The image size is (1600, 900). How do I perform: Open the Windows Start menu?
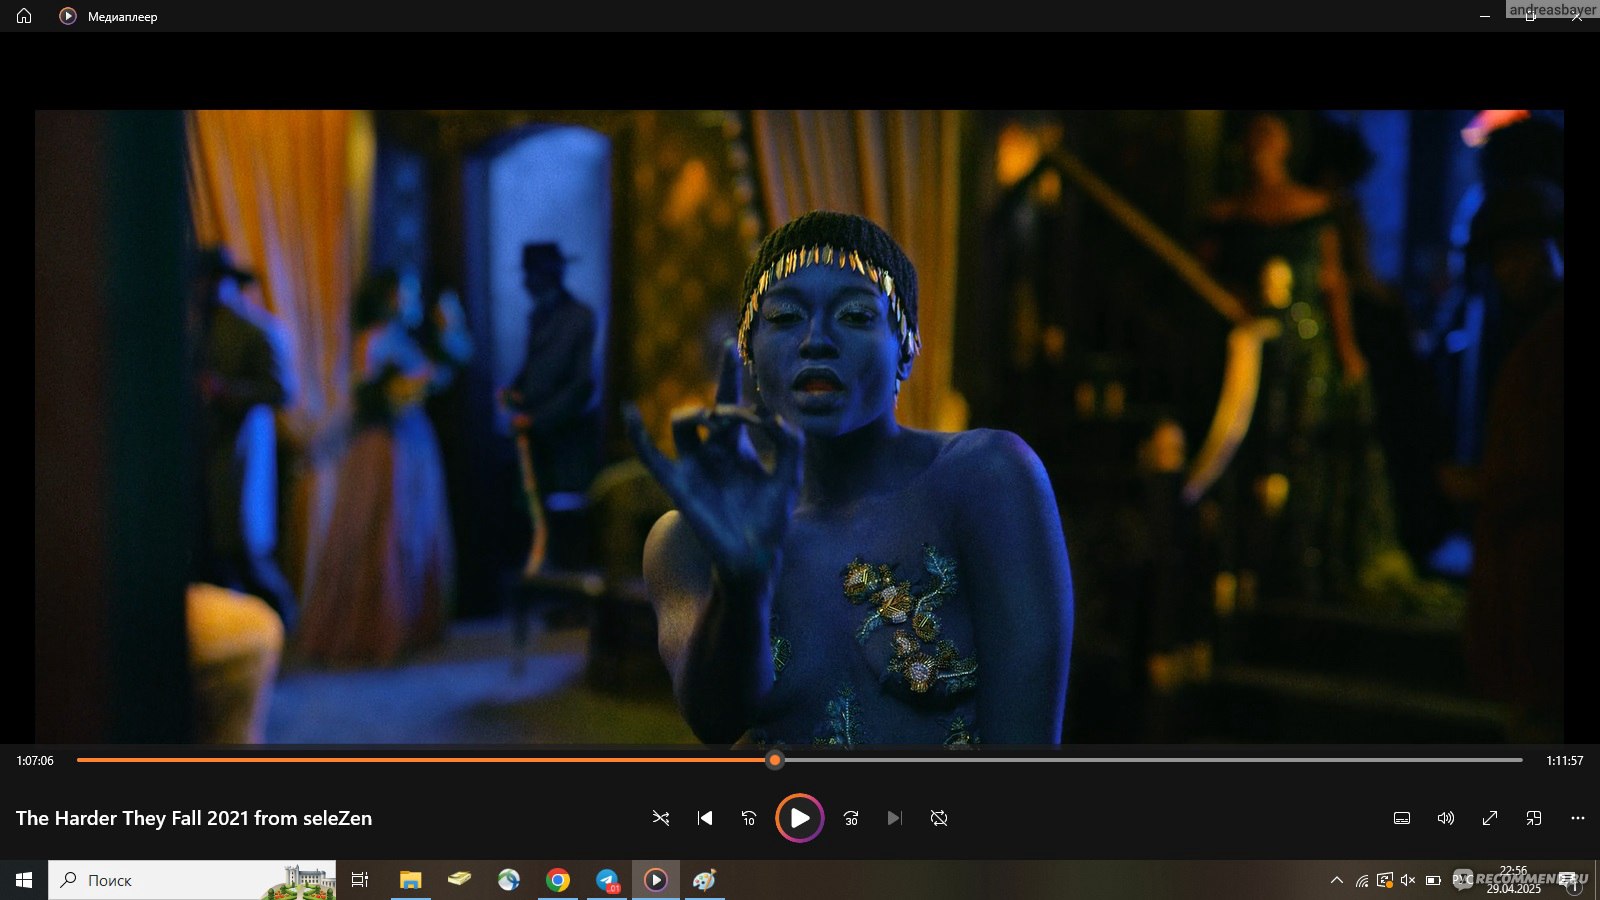click(x=24, y=880)
